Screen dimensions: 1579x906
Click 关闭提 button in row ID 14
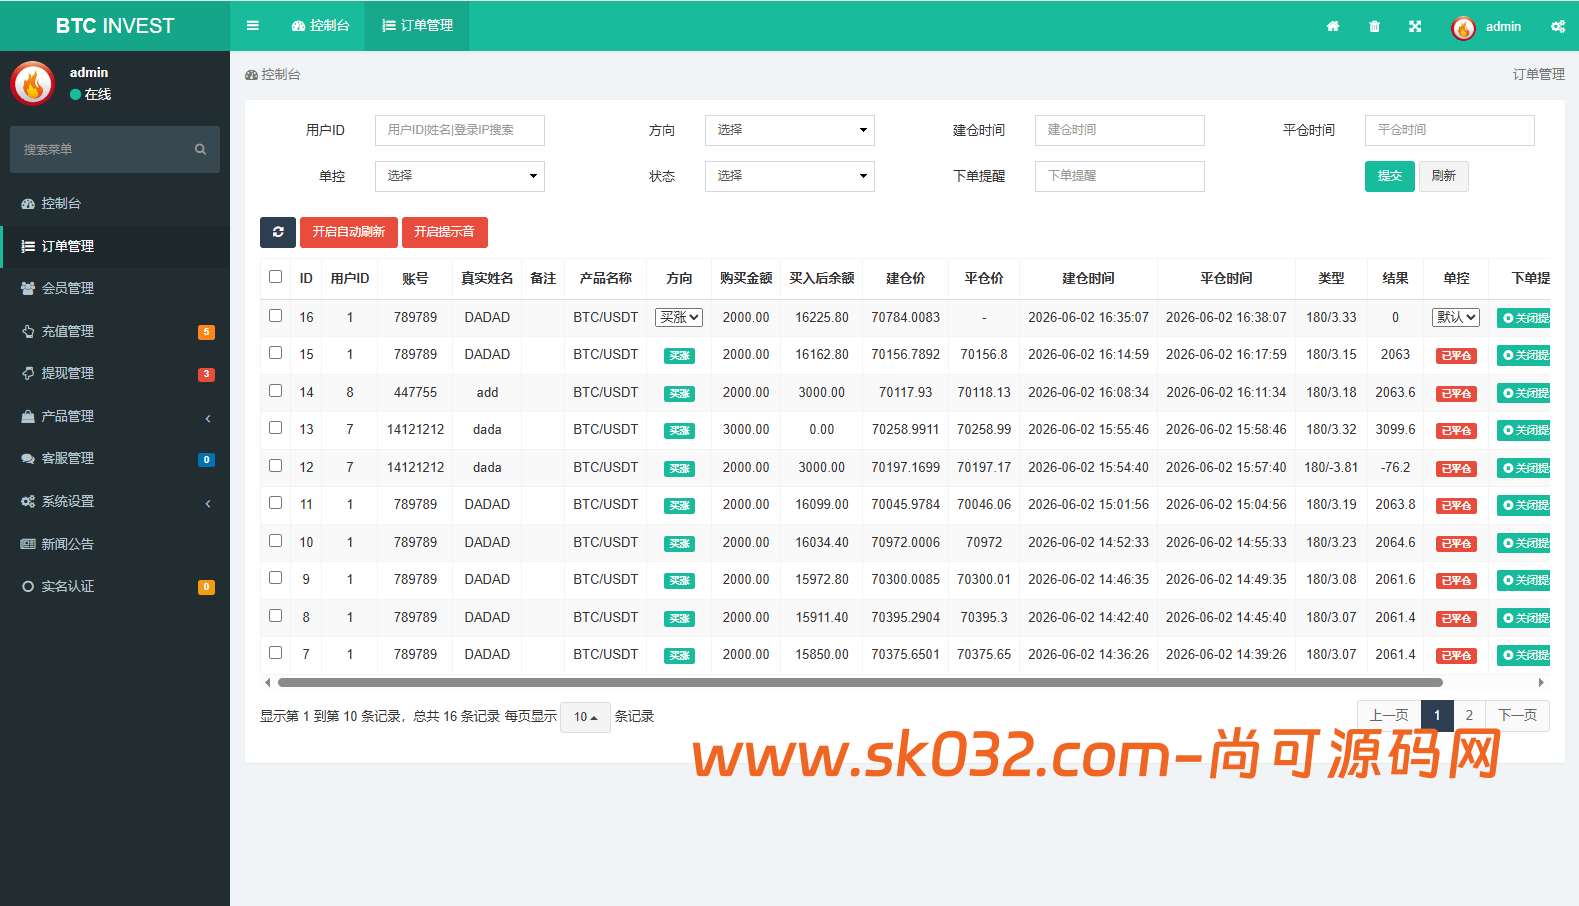(1524, 393)
